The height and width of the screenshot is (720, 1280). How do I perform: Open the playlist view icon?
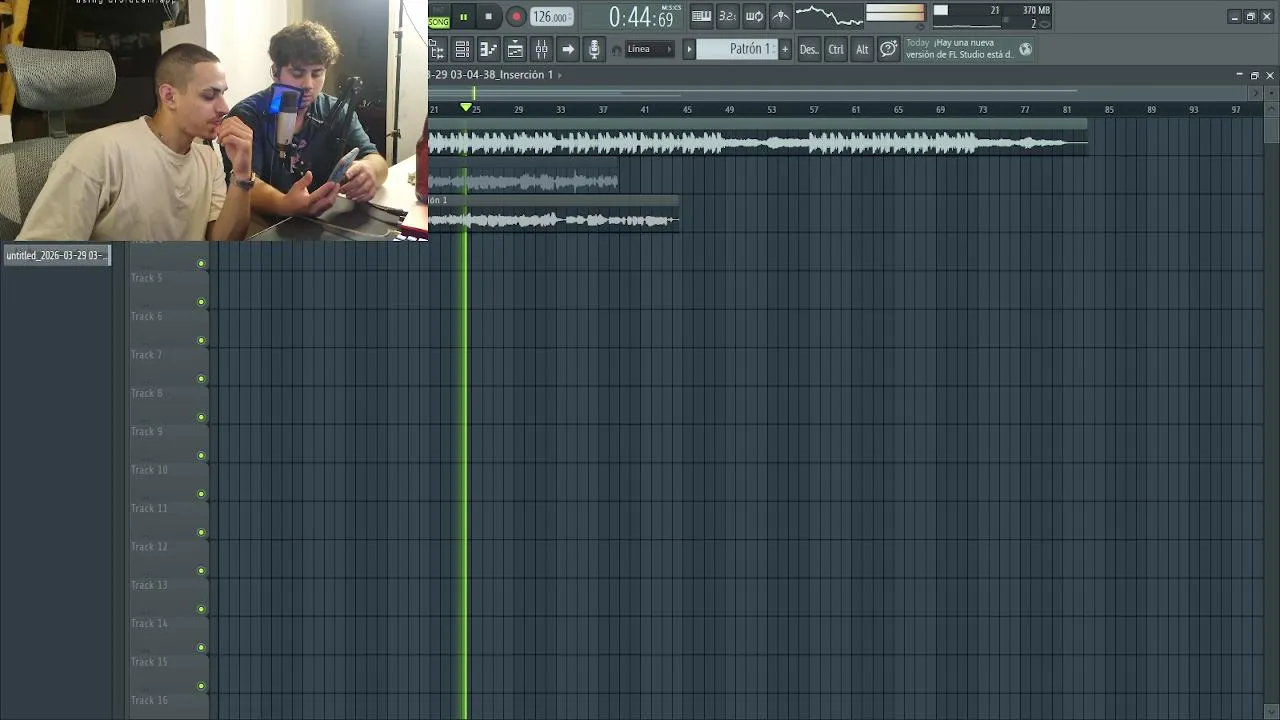(x=462, y=49)
